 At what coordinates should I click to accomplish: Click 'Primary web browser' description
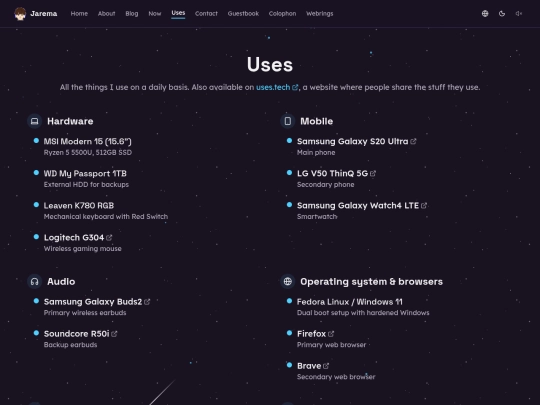(x=332, y=345)
